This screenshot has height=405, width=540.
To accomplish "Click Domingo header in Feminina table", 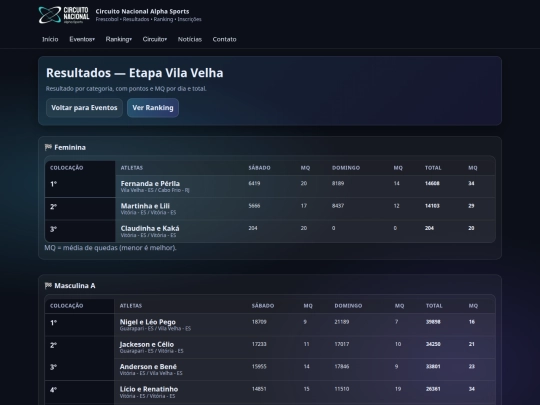I will click(346, 168).
